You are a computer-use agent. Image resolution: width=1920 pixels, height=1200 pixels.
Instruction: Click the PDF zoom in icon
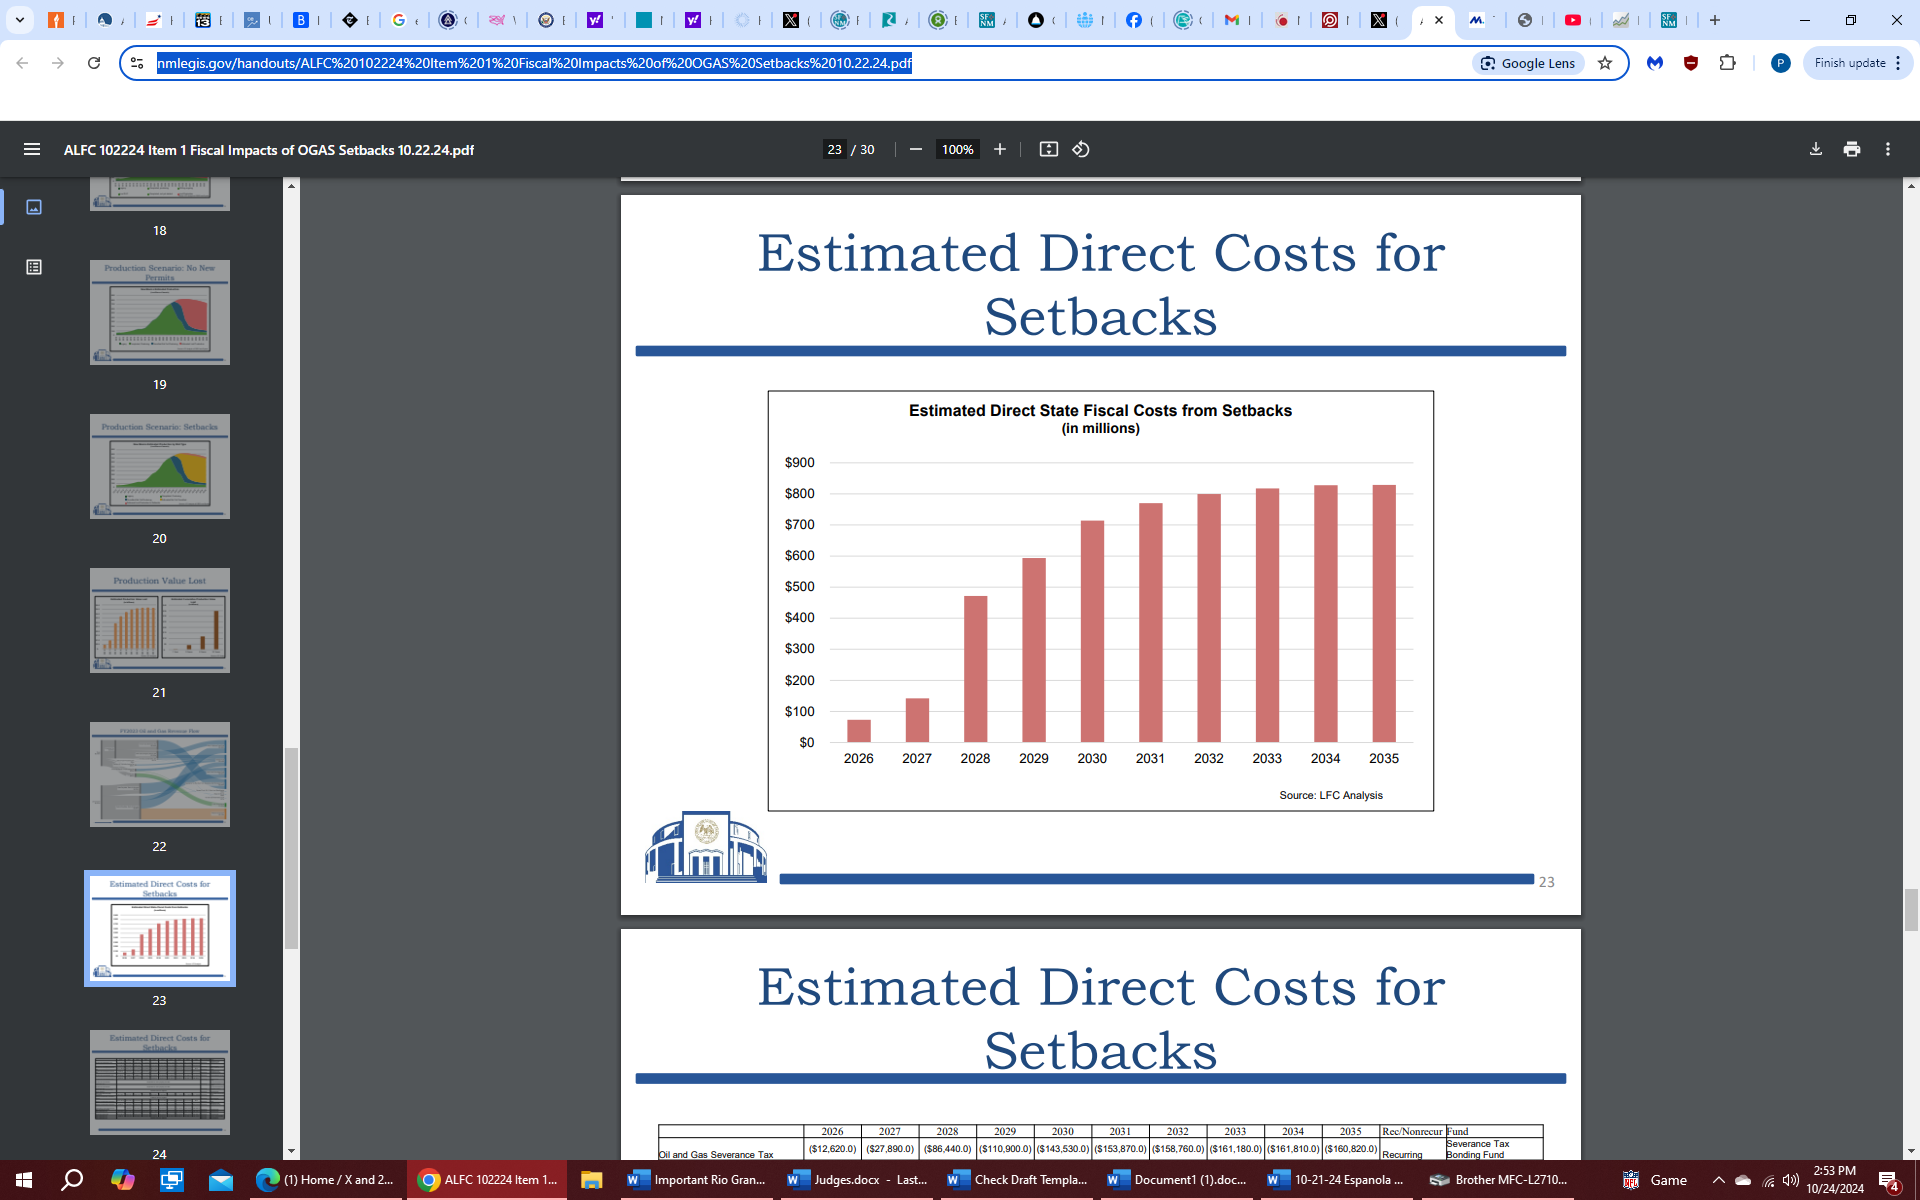pos(999,149)
